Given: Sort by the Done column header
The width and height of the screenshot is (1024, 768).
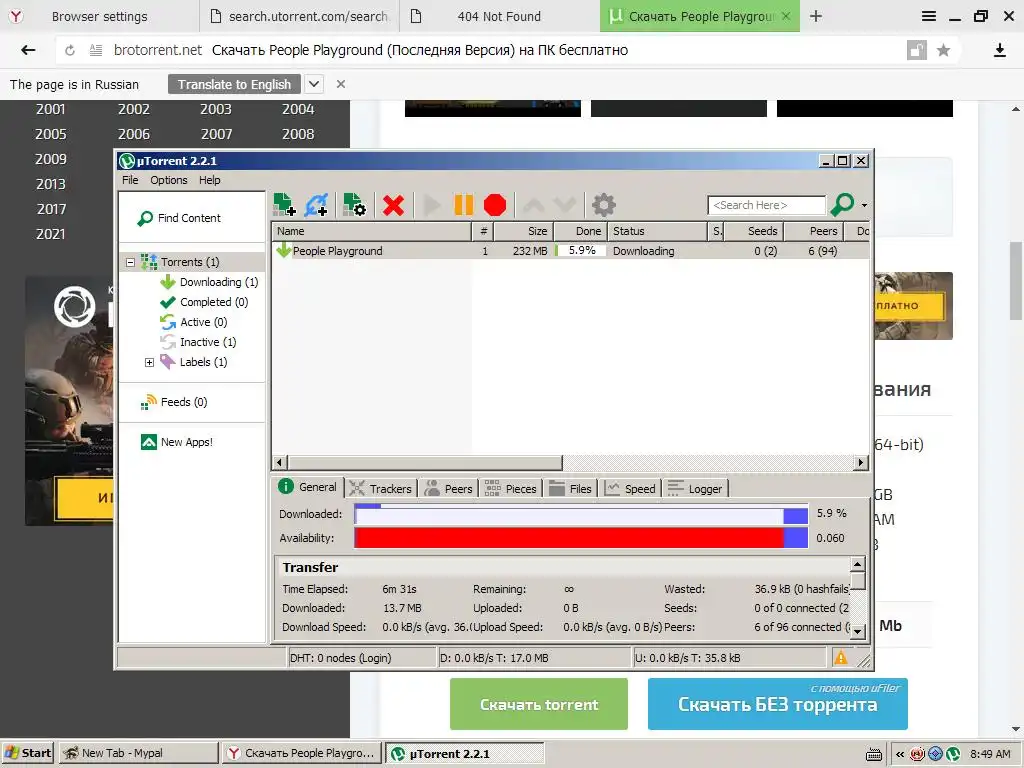Looking at the screenshot, I should [580, 231].
